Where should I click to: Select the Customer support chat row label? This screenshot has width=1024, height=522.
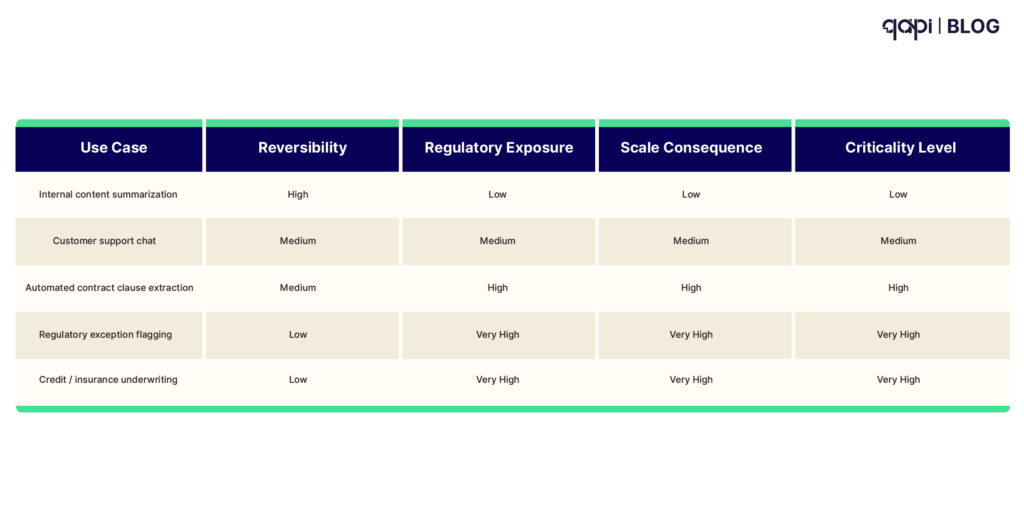[108, 241]
